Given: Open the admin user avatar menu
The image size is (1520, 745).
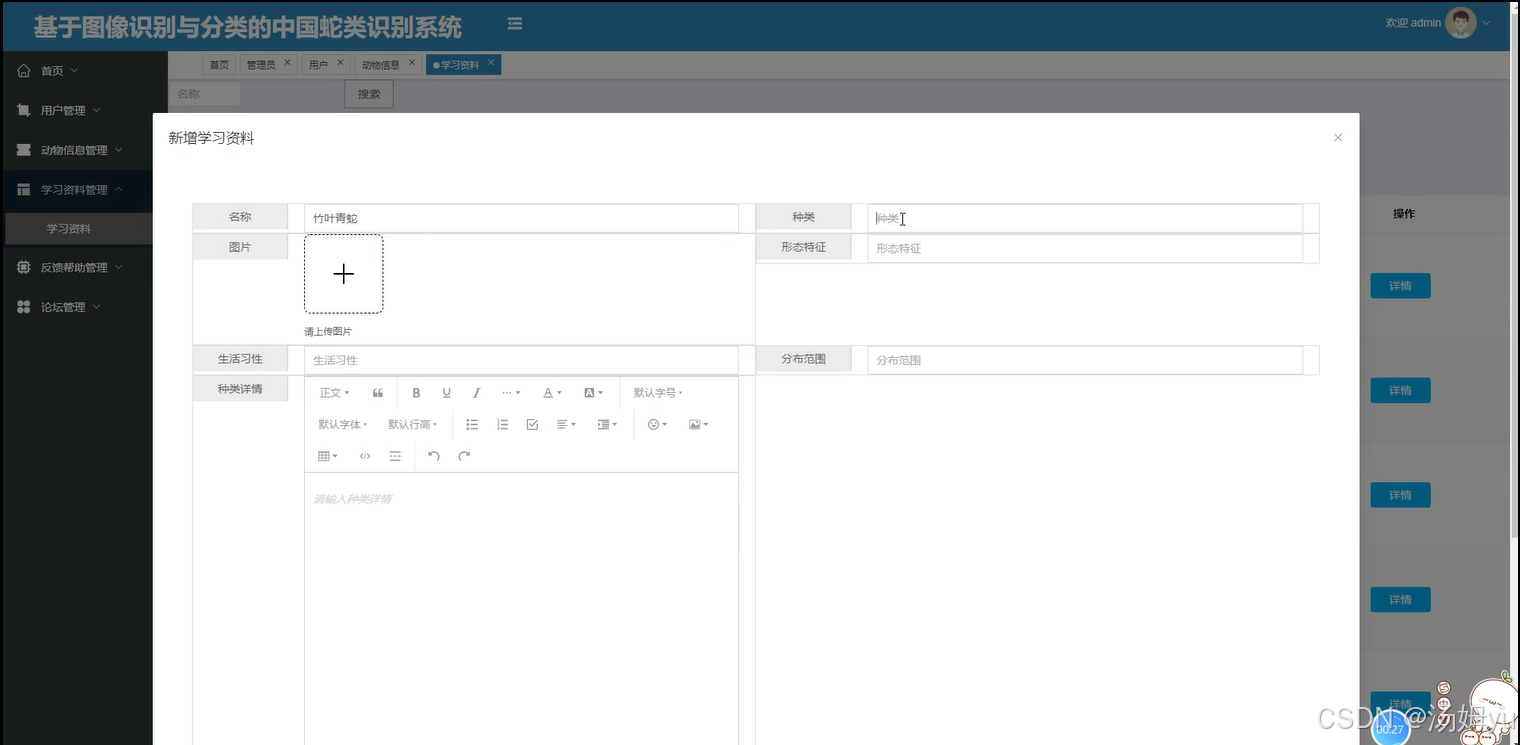Looking at the screenshot, I should 1460,23.
